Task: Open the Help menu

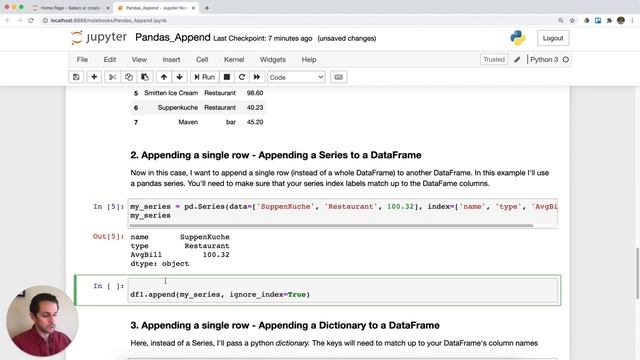Action: click(309, 60)
